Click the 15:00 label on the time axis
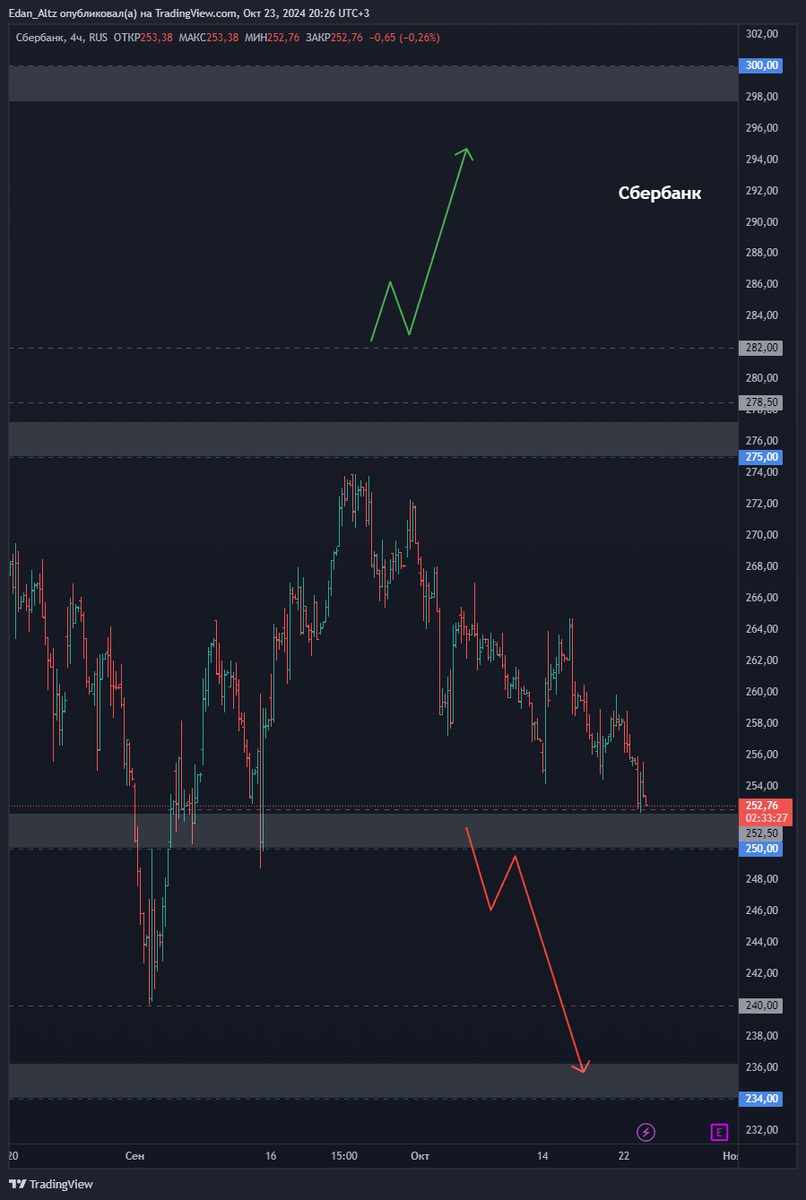Image resolution: width=806 pixels, height=1200 pixels. tap(344, 1155)
